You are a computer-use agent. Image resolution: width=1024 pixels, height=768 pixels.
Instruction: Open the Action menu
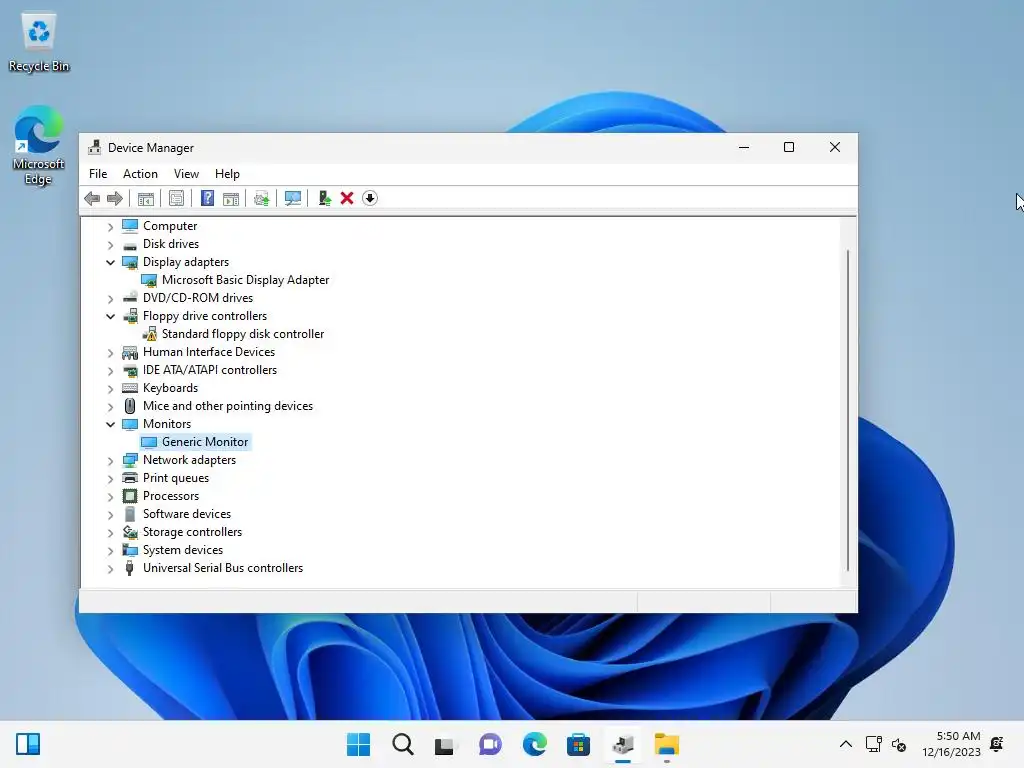pos(140,174)
